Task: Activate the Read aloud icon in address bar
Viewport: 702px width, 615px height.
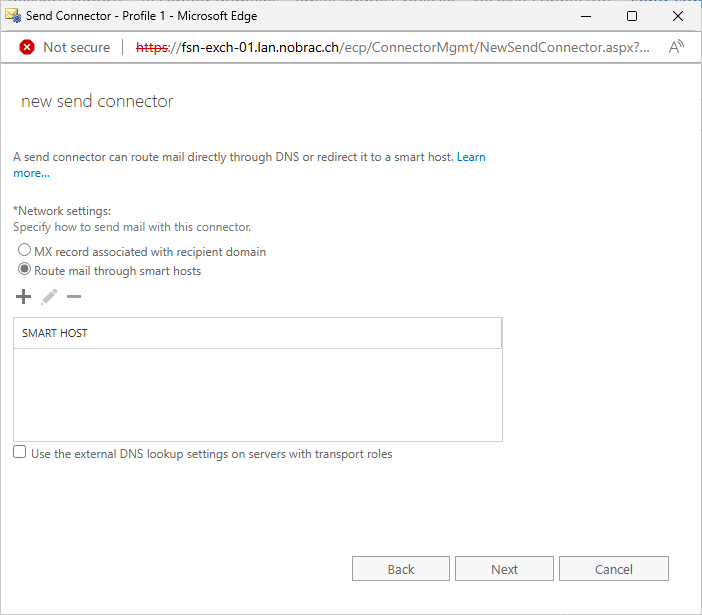Action: pyautogui.click(x=676, y=47)
